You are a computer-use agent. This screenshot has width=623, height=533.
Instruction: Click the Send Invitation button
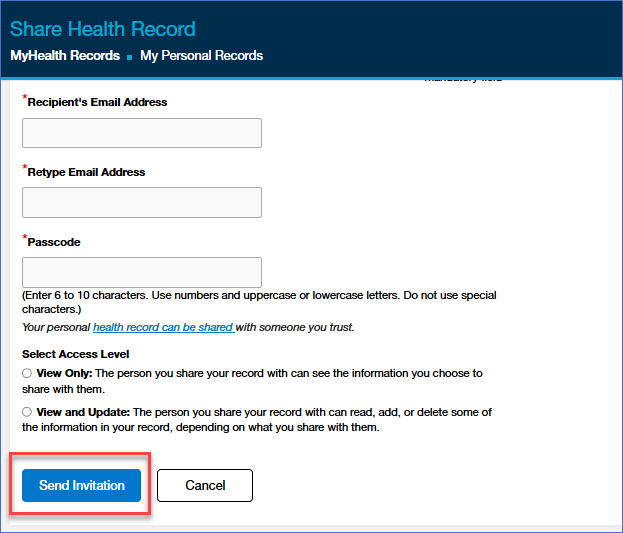[x=82, y=485]
